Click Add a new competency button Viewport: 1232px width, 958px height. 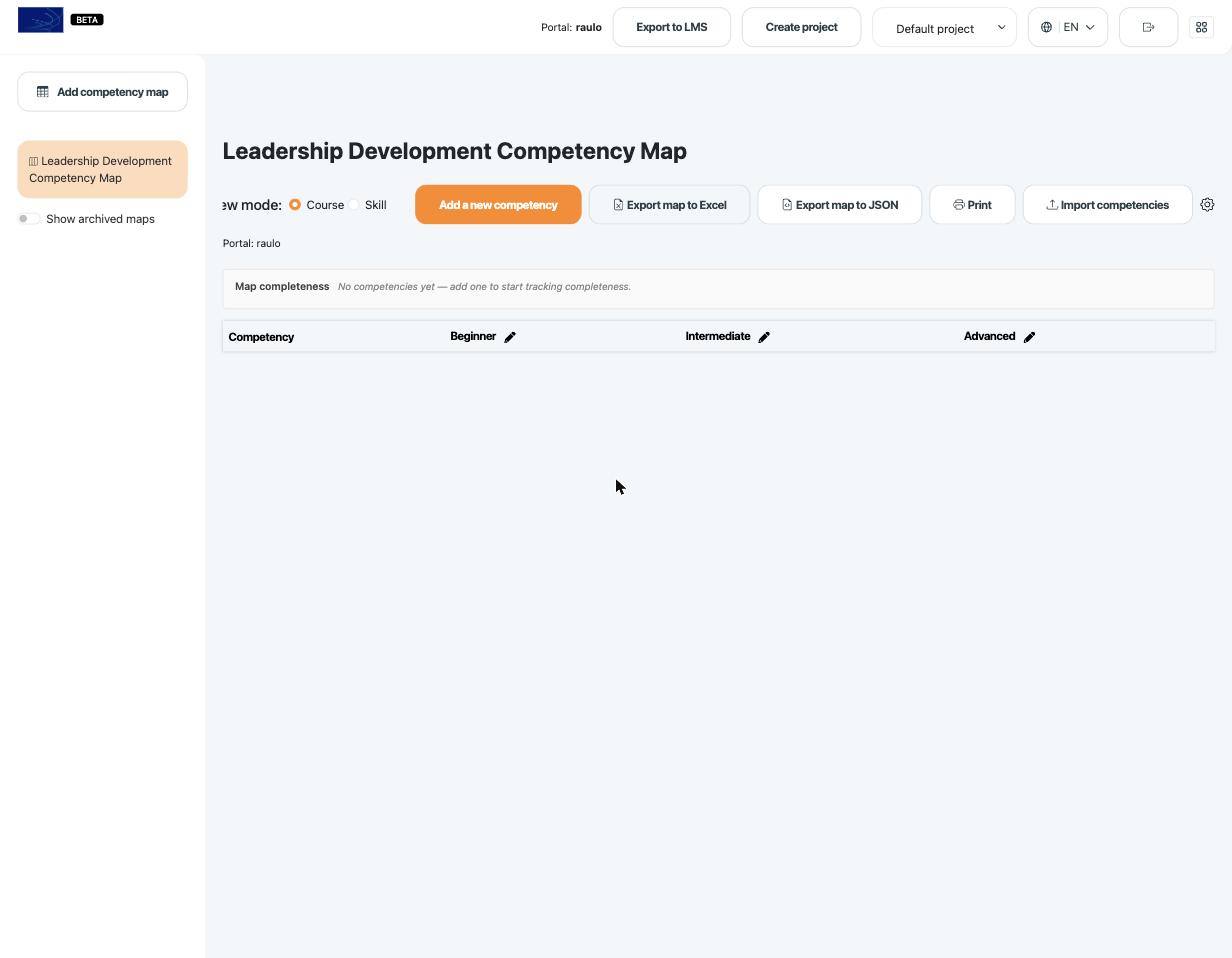(498, 205)
